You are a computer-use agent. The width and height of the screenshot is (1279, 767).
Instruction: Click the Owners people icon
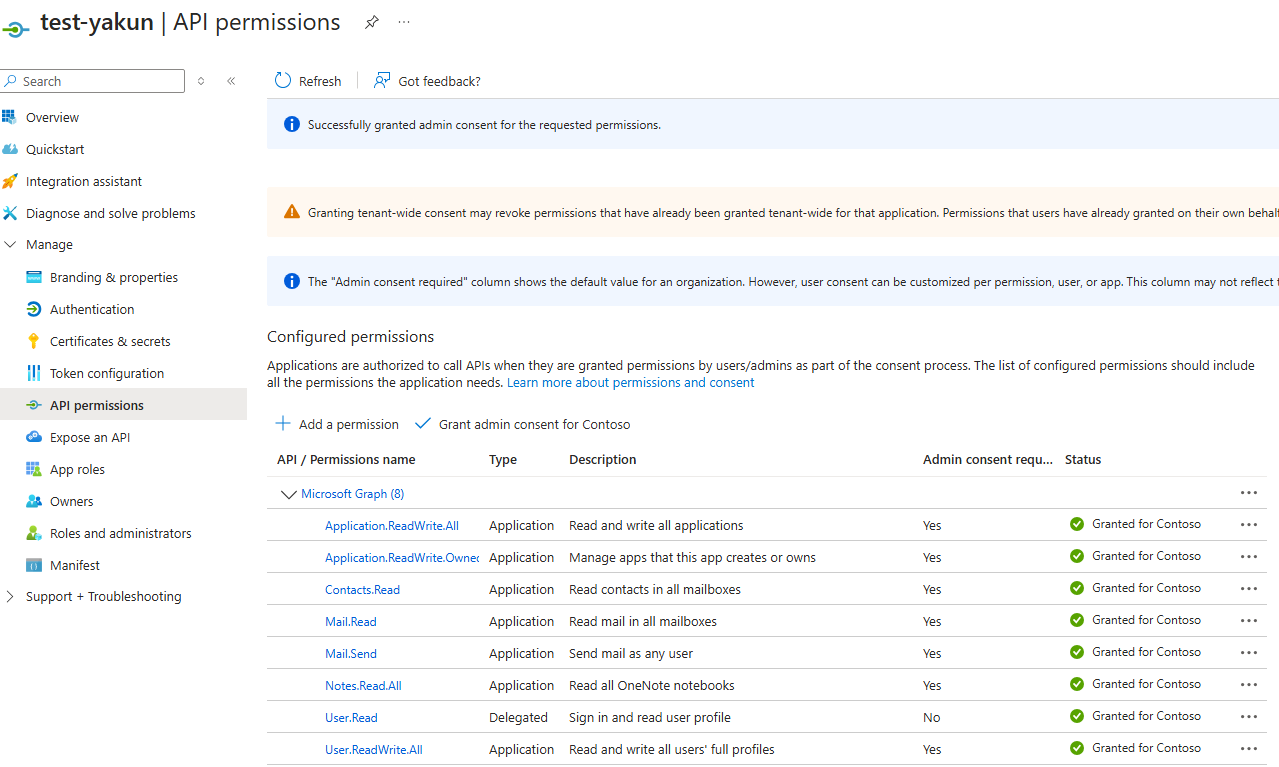pyautogui.click(x=33, y=501)
